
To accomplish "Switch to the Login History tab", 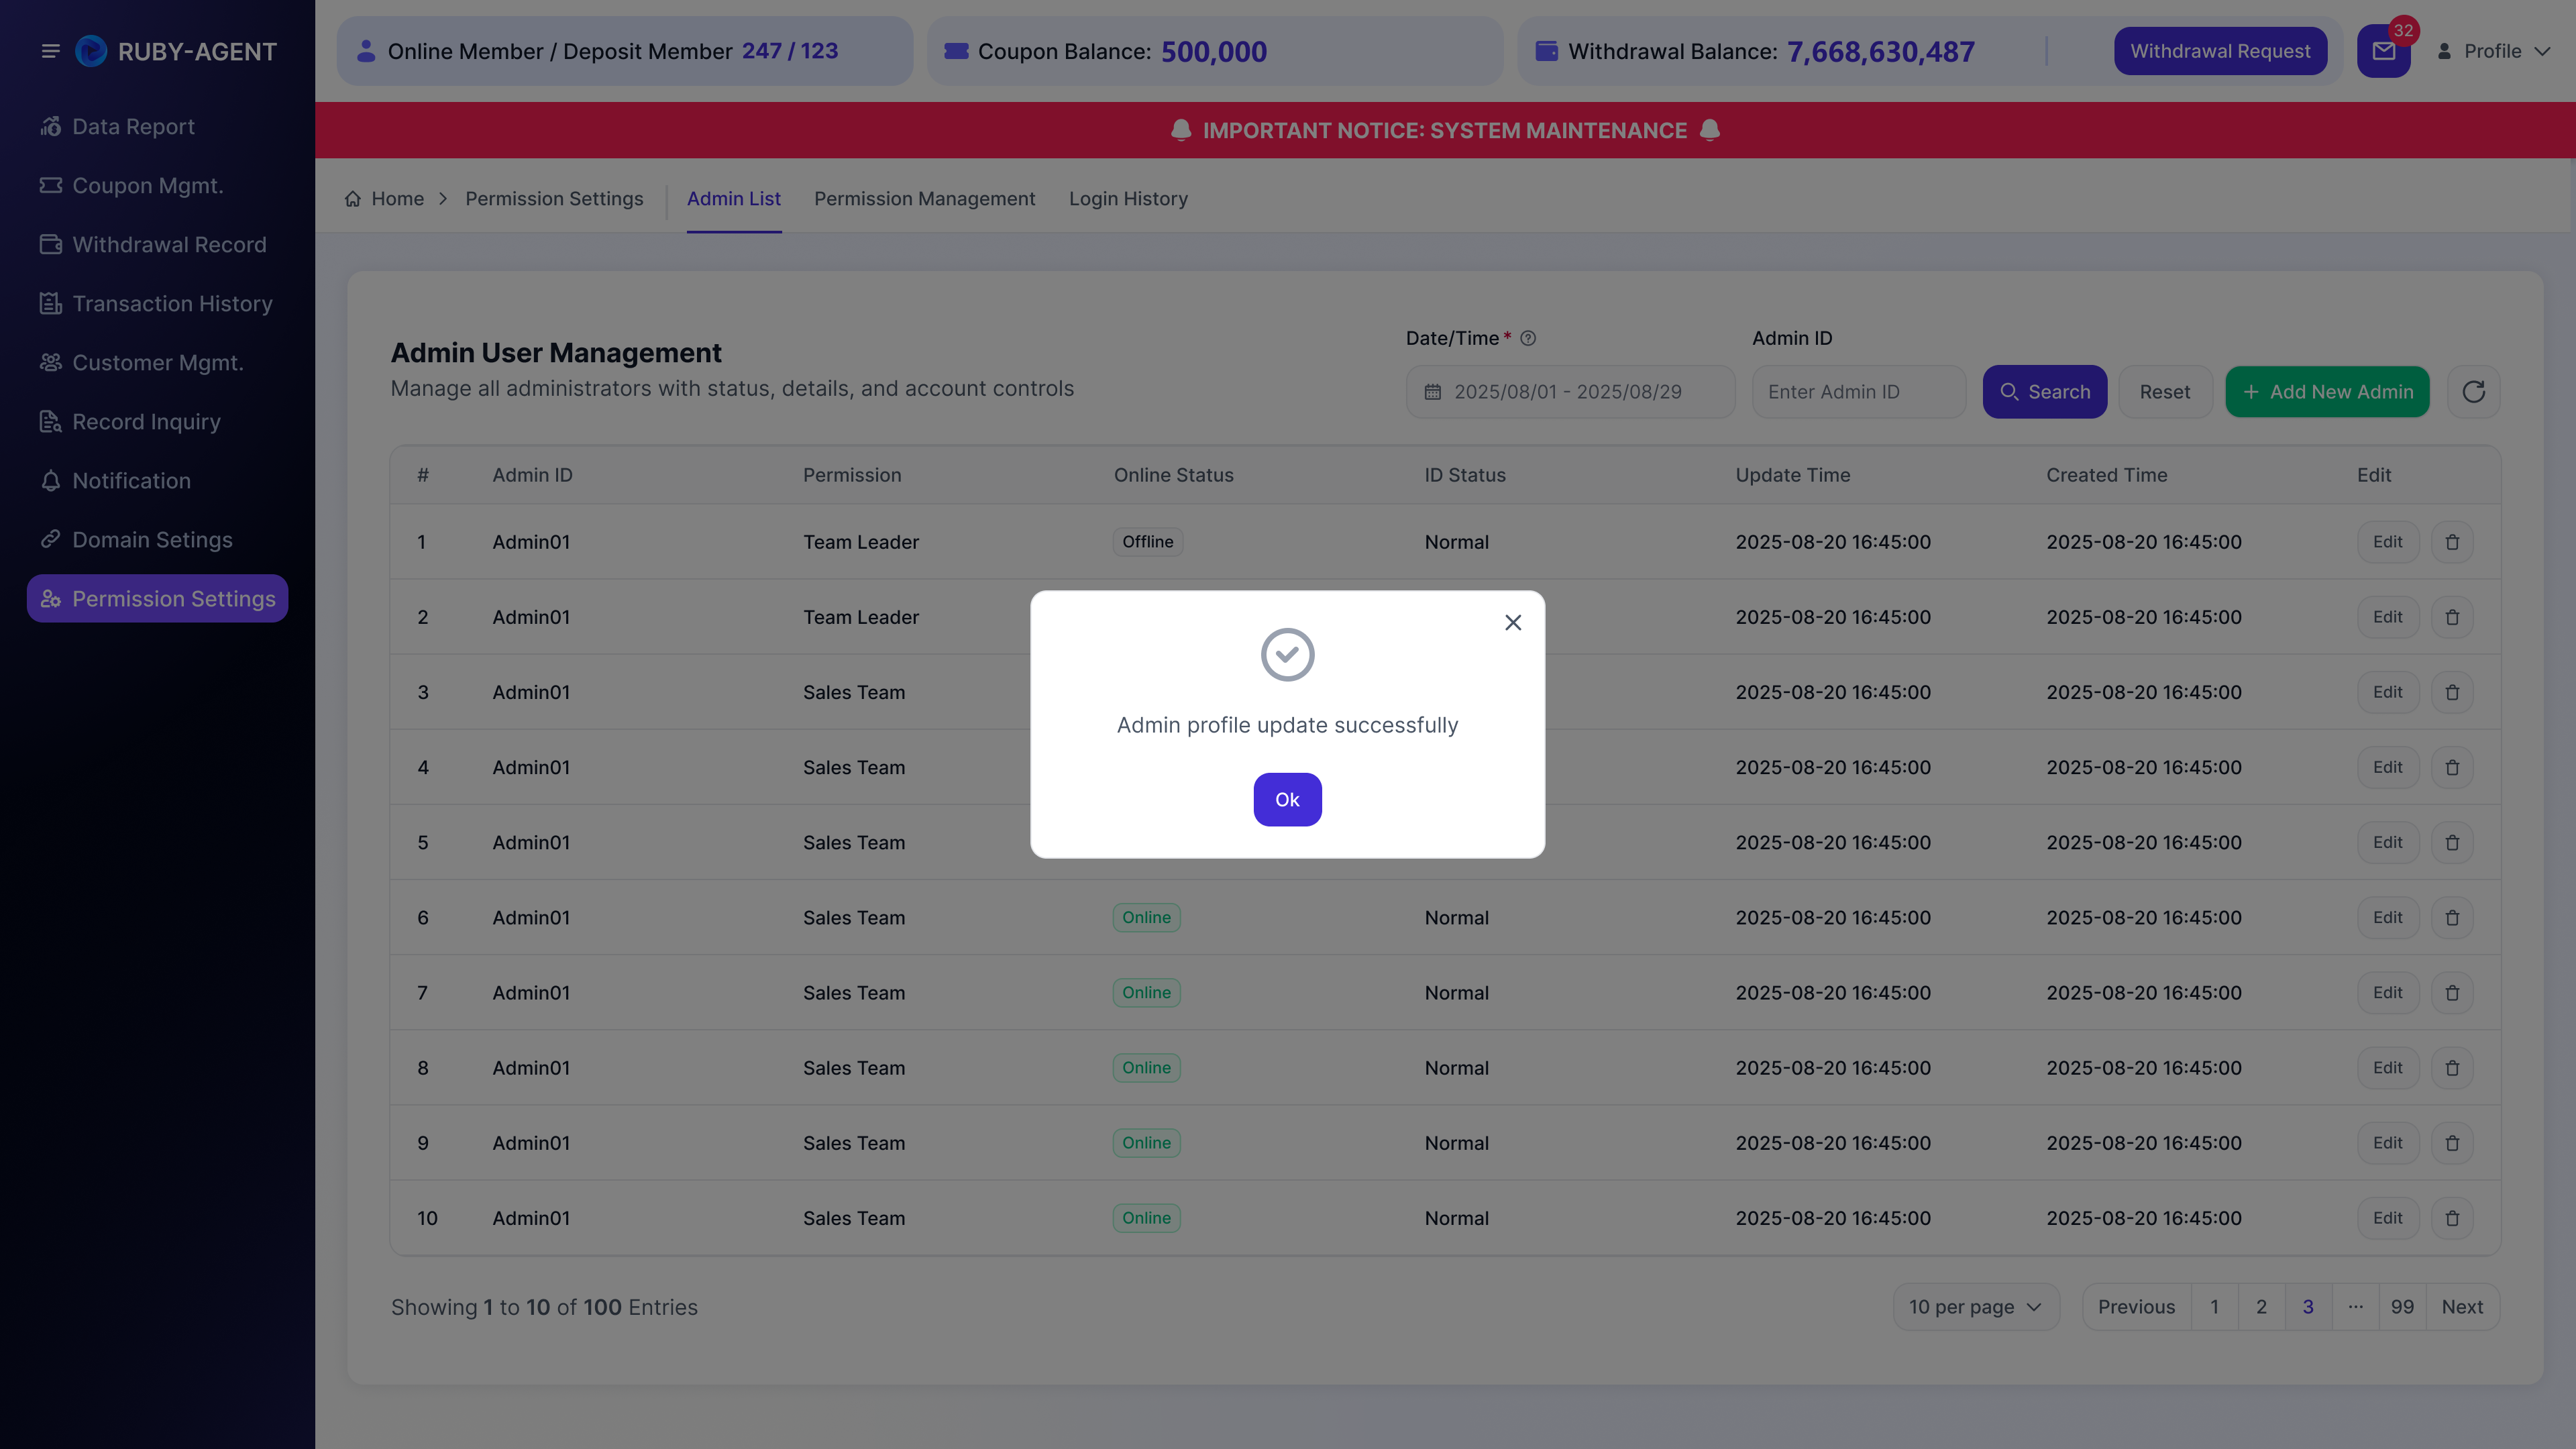I will pyautogui.click(x=1128, y=199).
